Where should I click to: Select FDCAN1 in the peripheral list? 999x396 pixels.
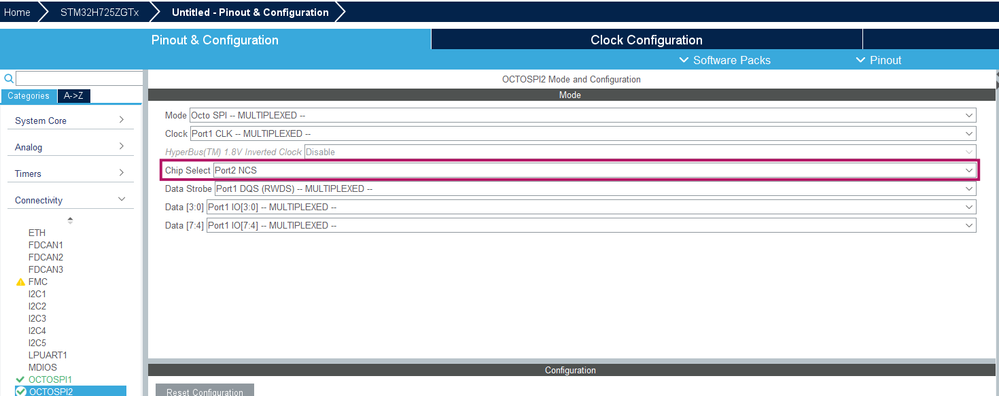tap(46, 245)
